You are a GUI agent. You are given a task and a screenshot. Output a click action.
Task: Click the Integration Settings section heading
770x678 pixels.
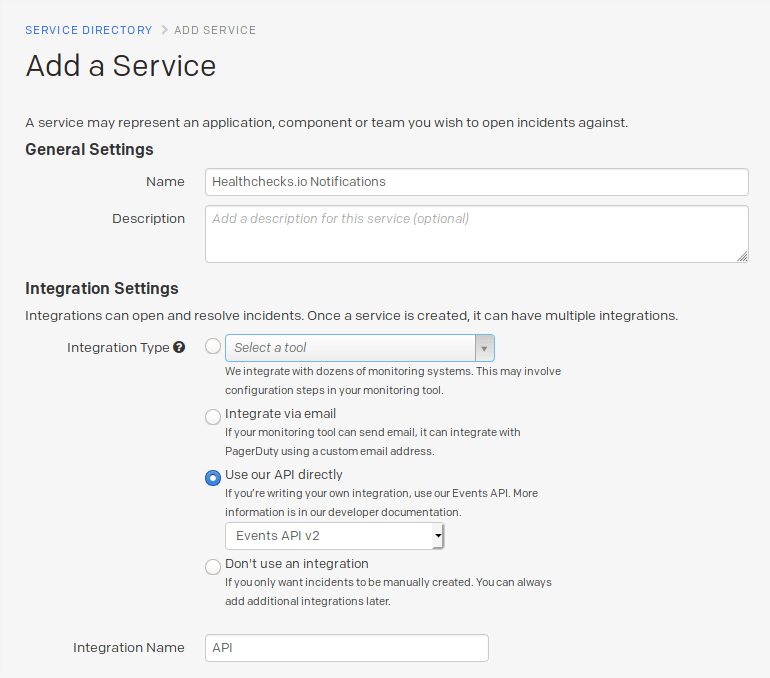click(x=102, y=289)
